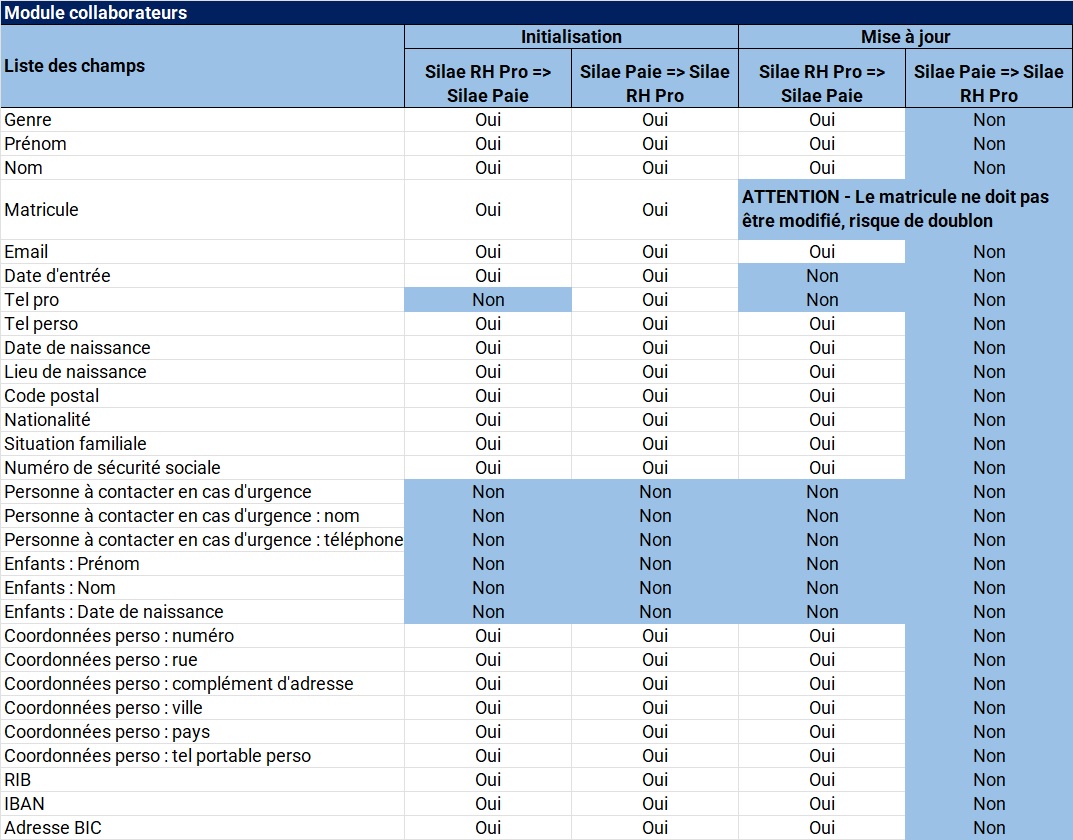The height and width of the screenshot is (840, 1073).
Task: Click the first 'Oui' cell in the RIB row
Action: (488, 780)
